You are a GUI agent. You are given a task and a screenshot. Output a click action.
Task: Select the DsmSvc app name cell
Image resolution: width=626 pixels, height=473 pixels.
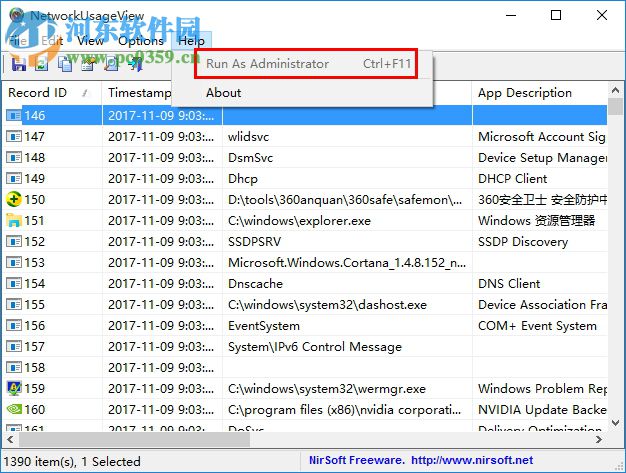click(347, 157)
